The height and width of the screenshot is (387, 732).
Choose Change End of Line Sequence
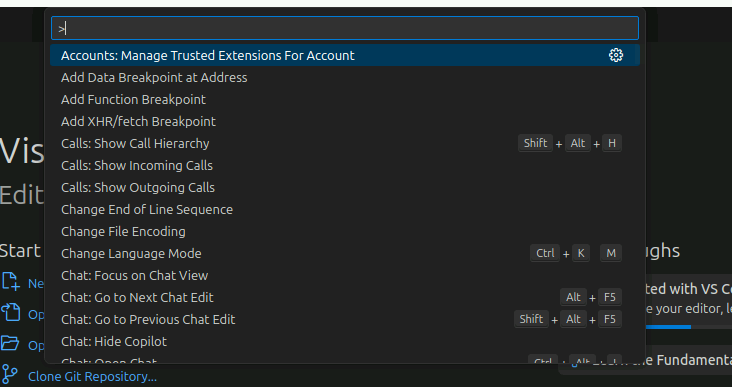[345, 209]
